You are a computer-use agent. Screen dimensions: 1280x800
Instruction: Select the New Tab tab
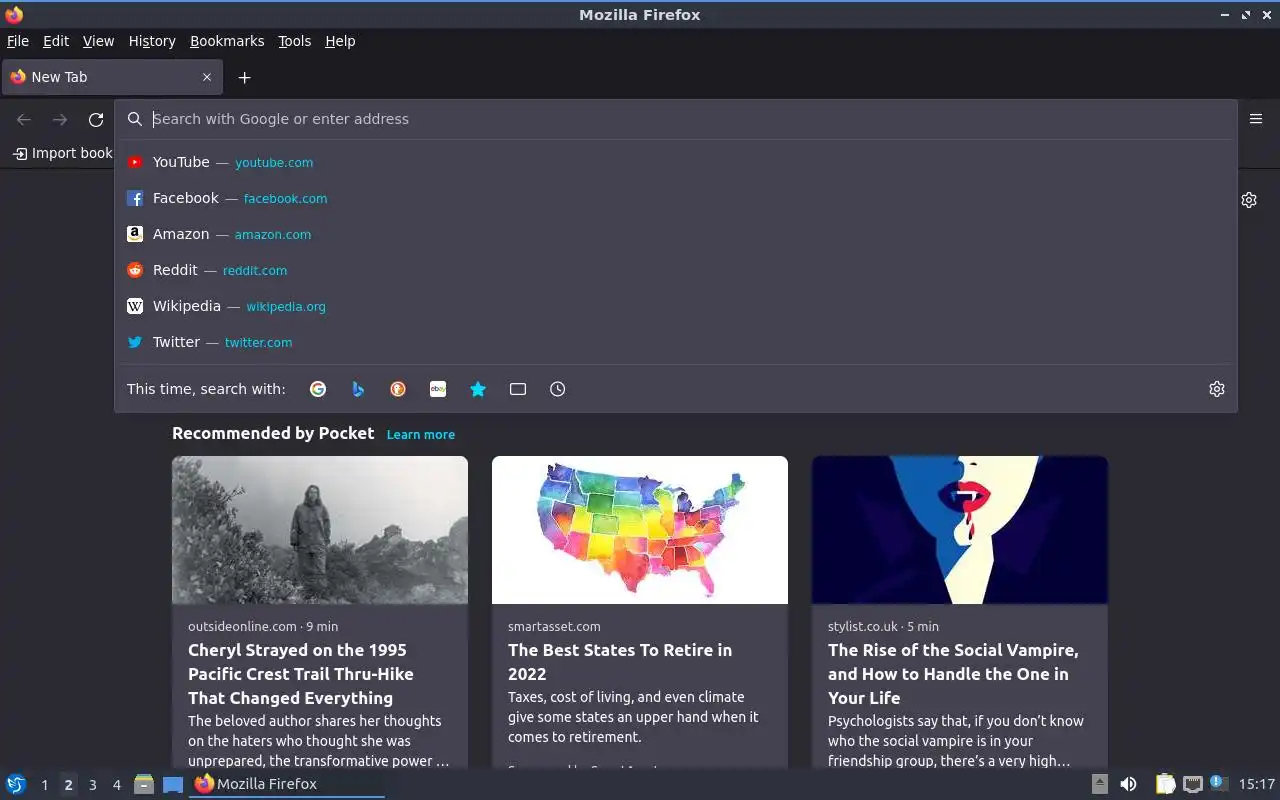[x=112, y=77]
